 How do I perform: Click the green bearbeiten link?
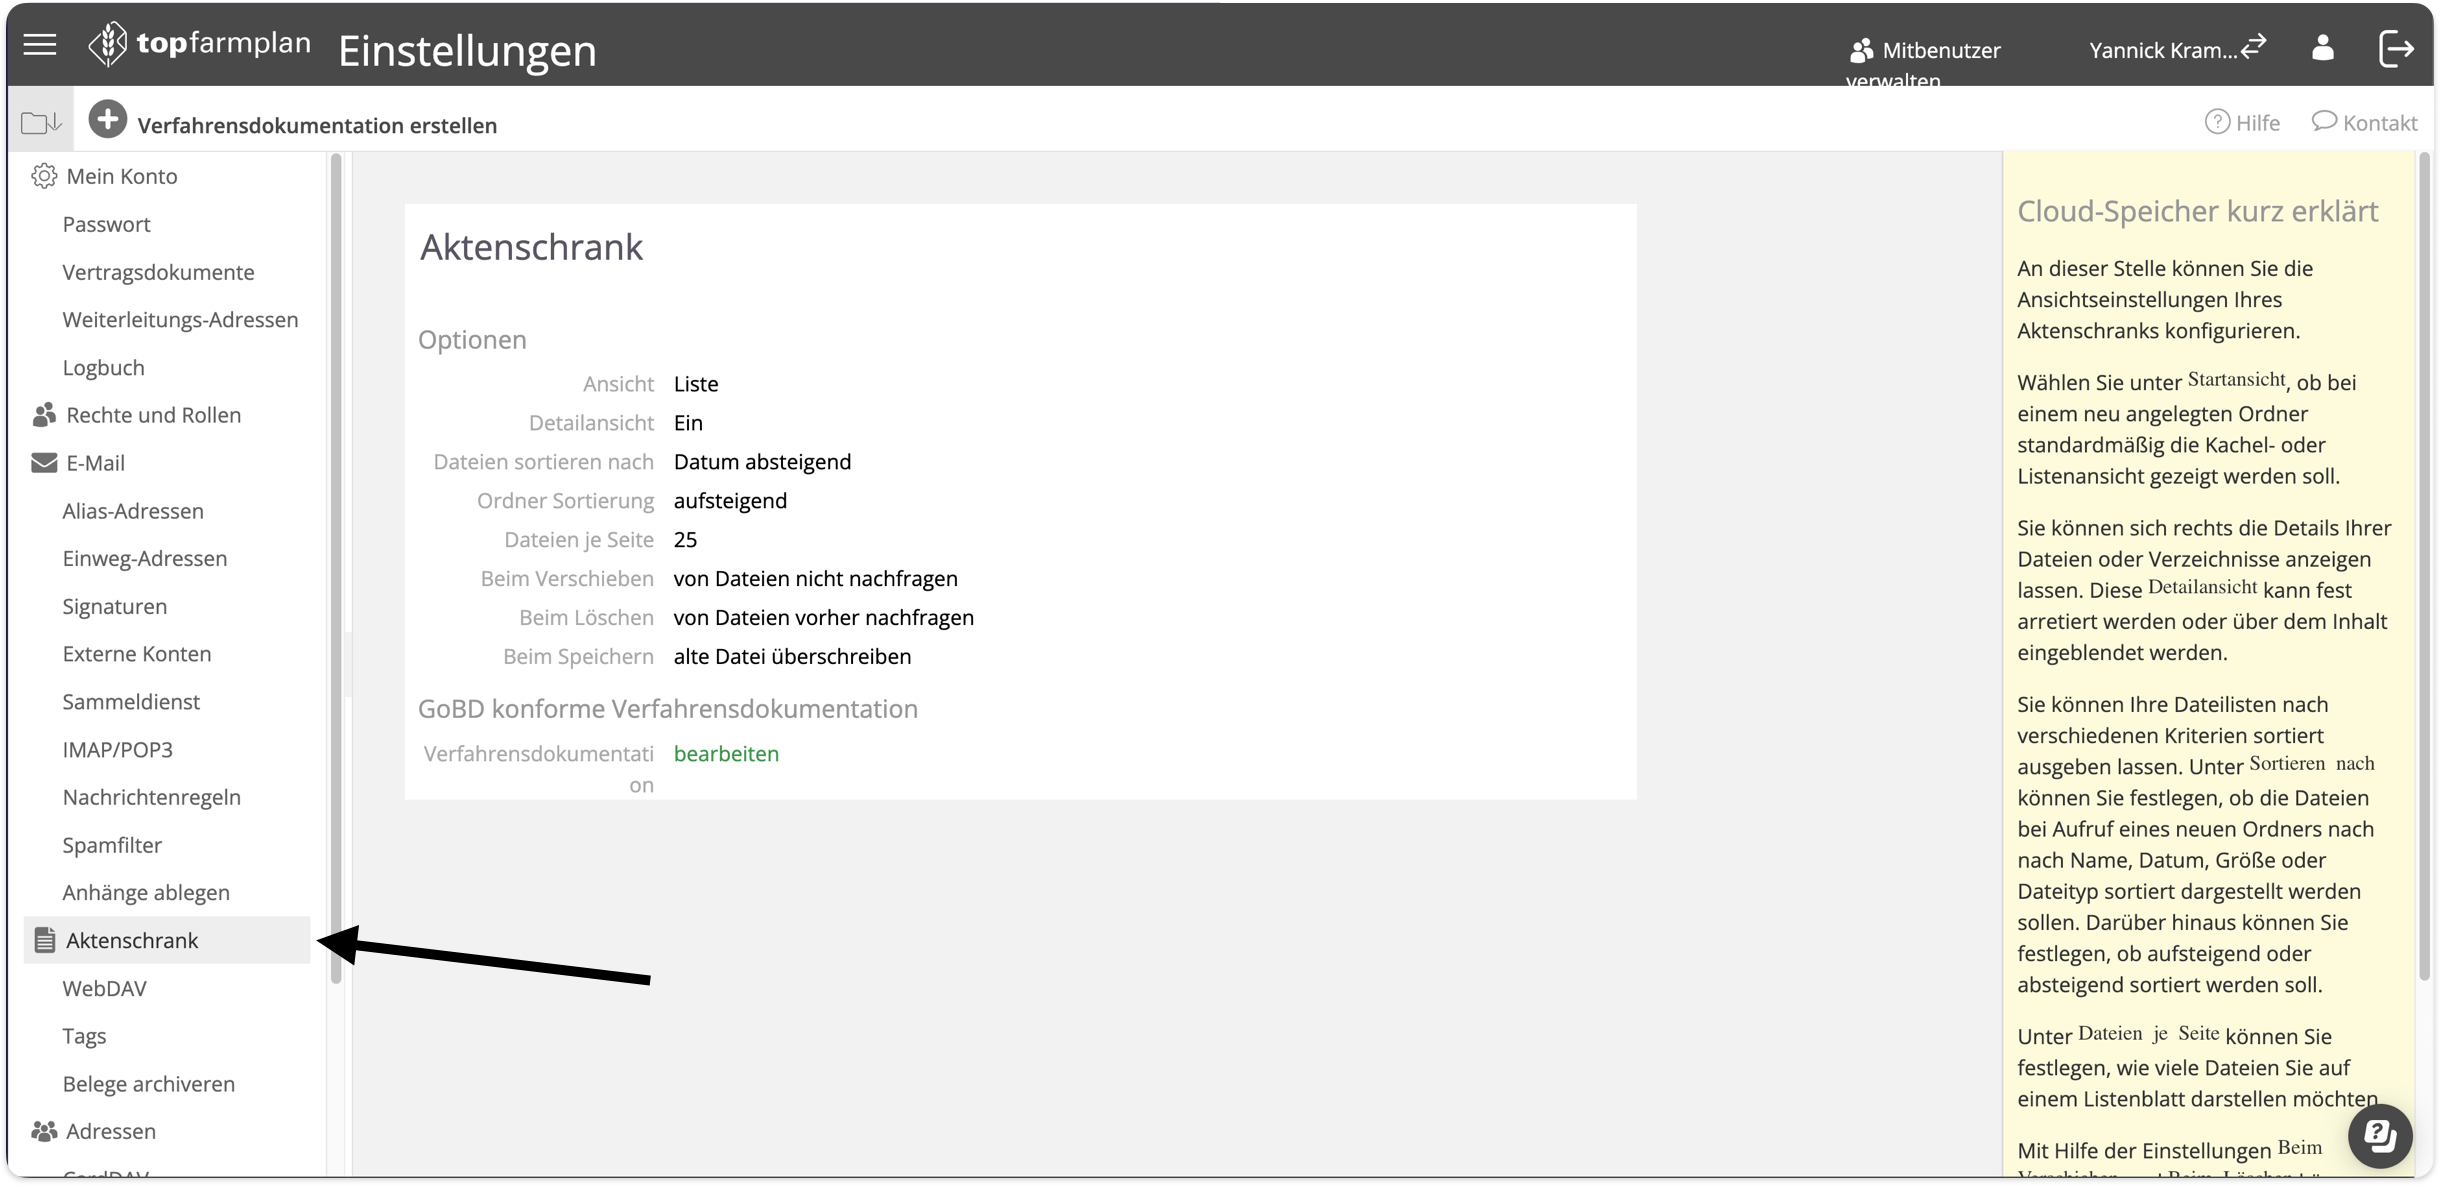click(x=726, y=754)
